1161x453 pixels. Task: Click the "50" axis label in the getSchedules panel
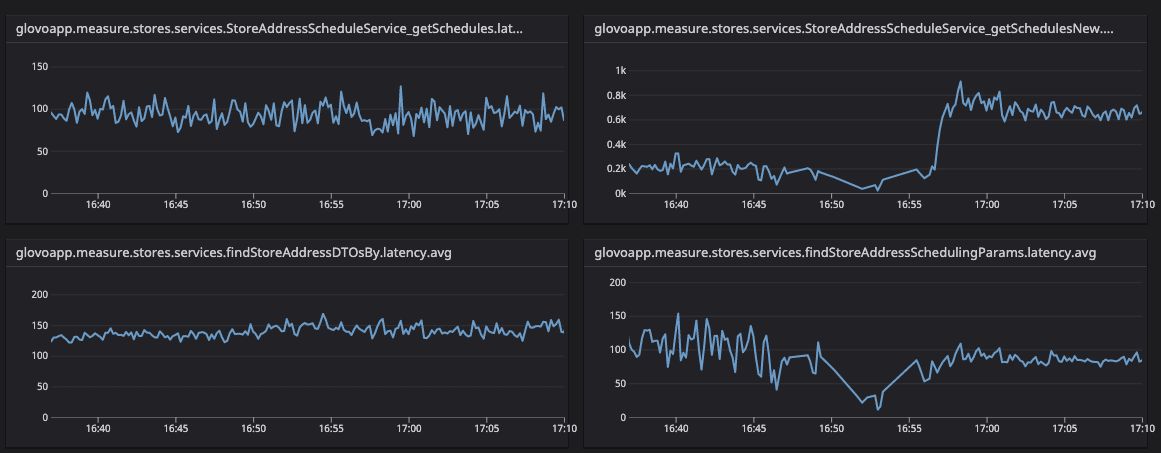point(42,152)
